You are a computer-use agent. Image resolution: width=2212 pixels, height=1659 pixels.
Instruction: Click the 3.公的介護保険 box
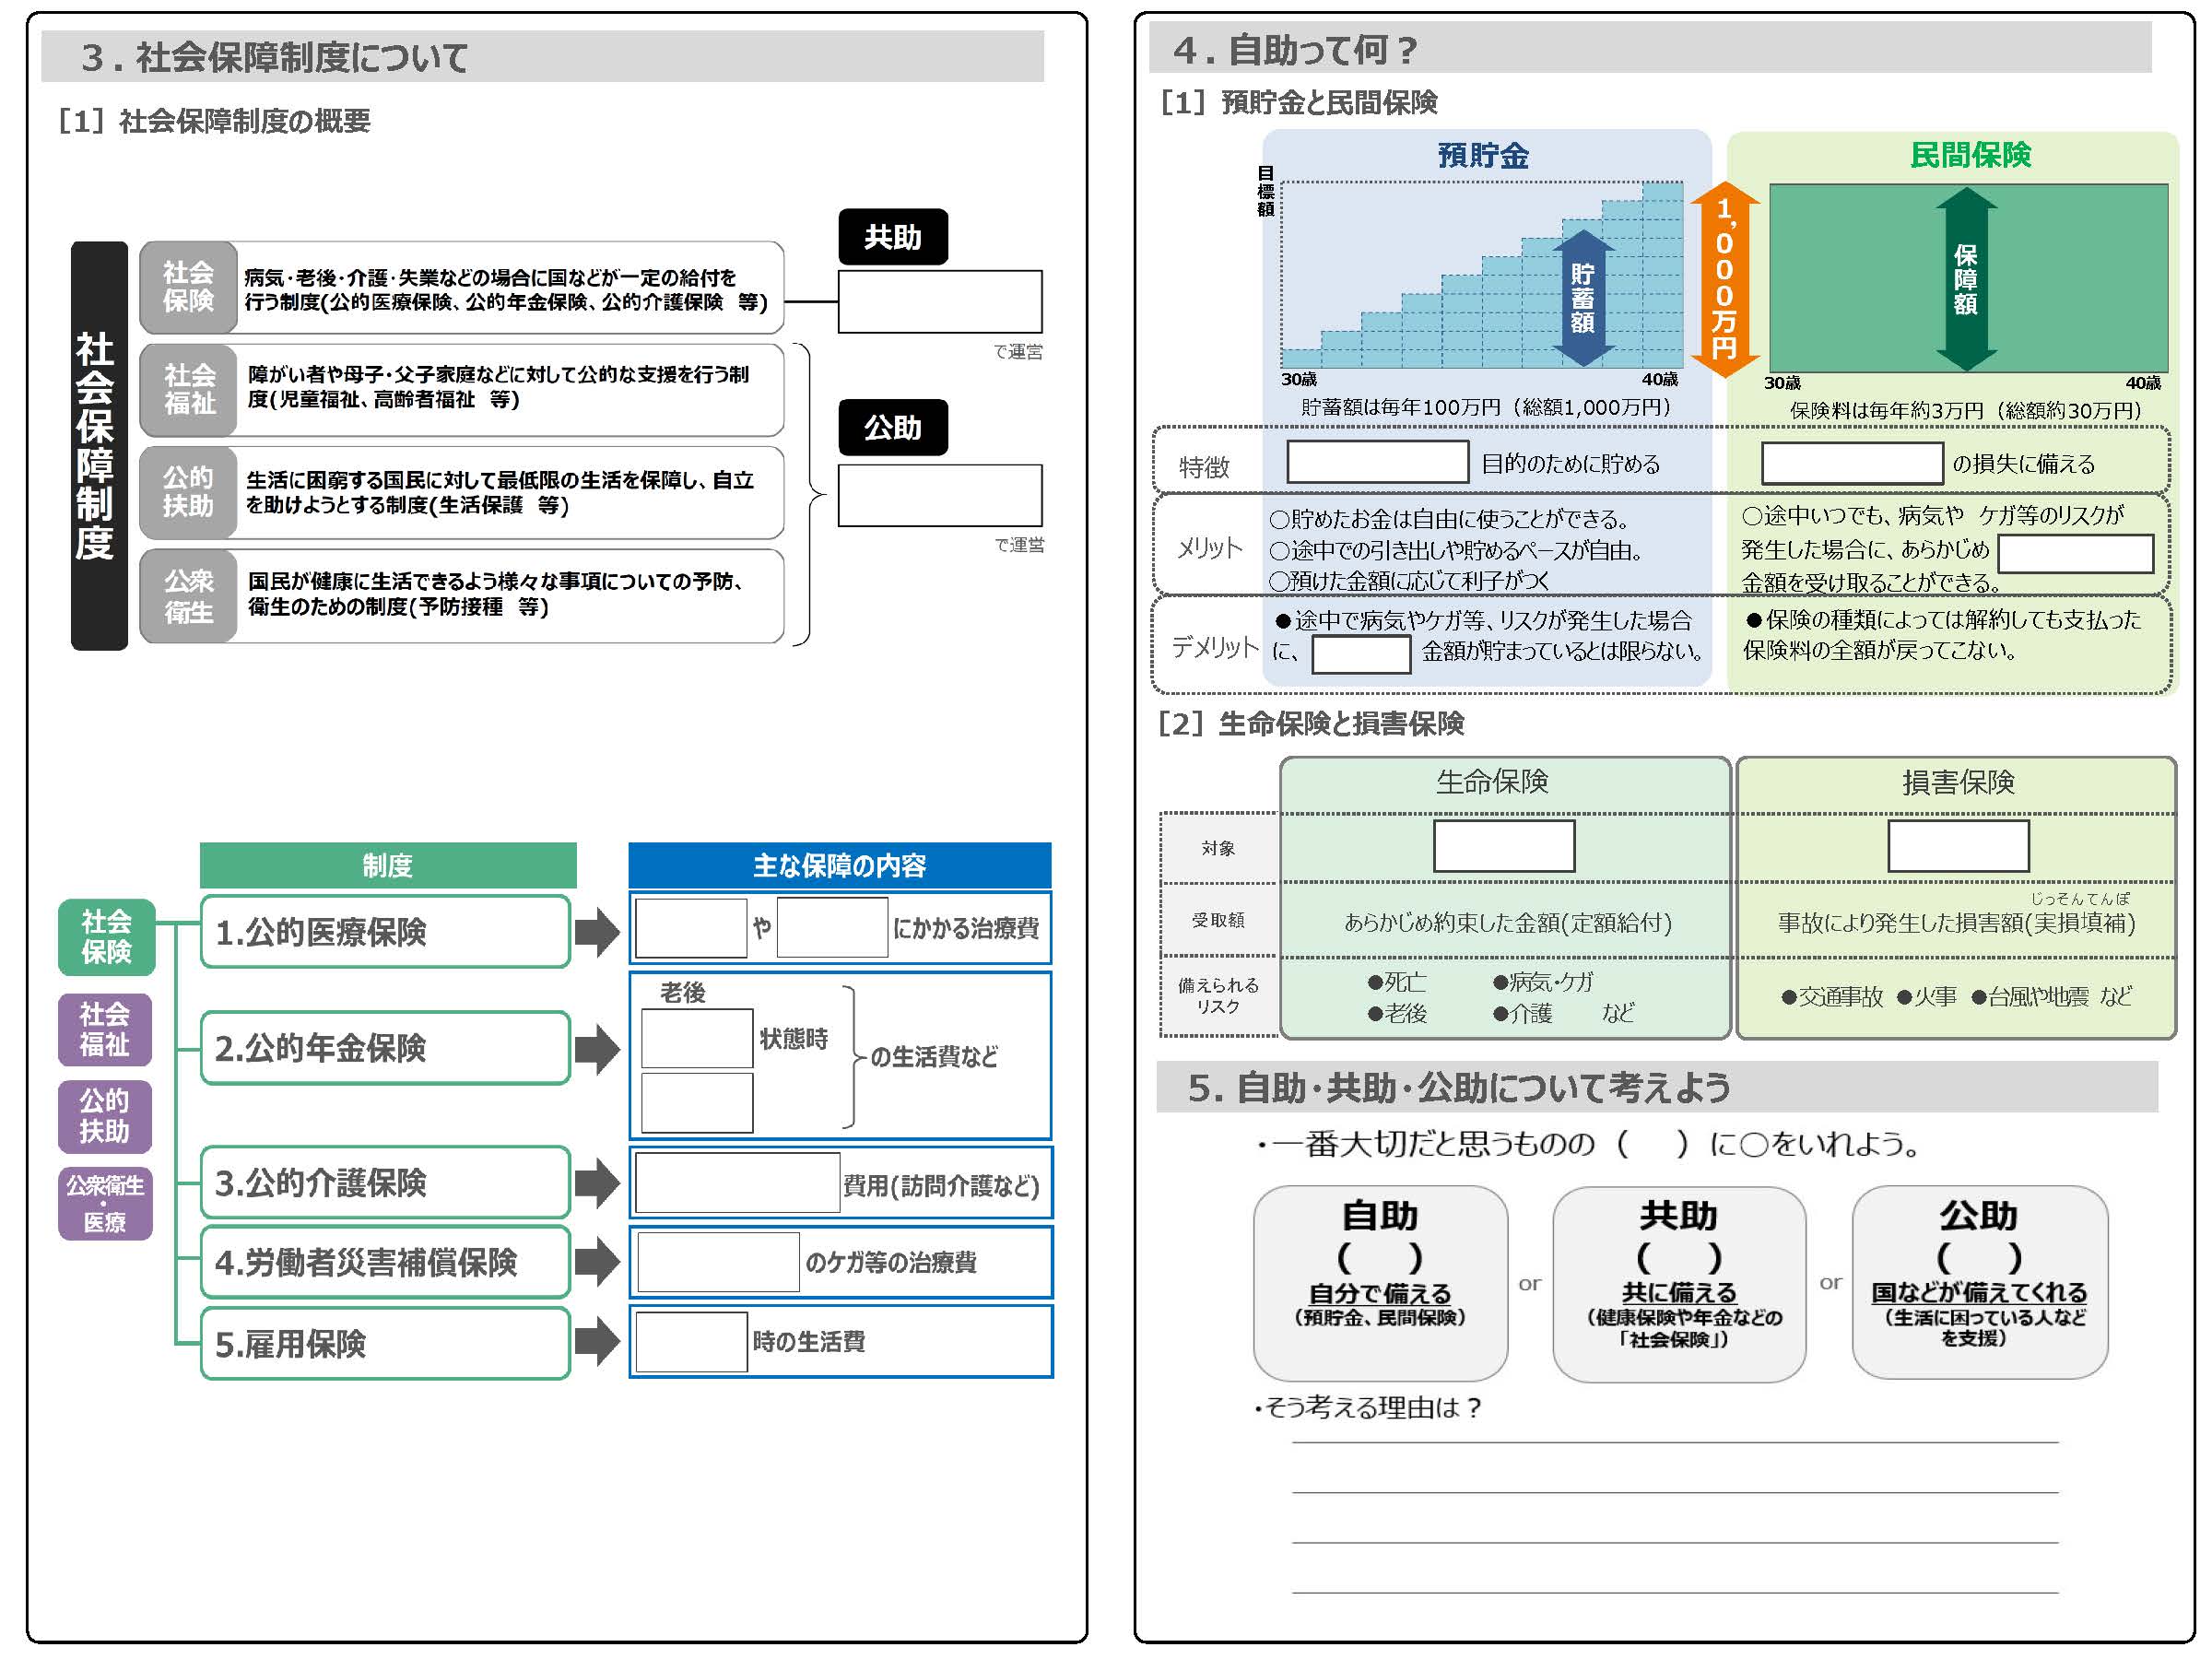[x=386, y=1183]
